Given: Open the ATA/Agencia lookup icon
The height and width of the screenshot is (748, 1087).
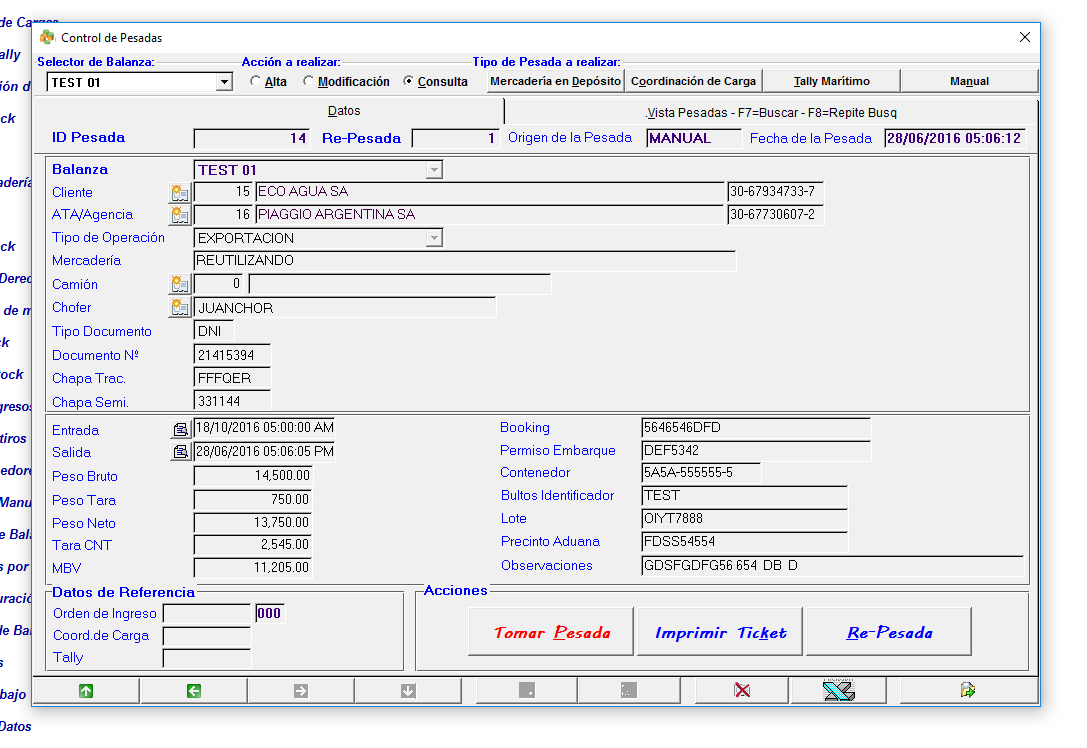Looking at the screenshot, I should click(x=180, y=215).
